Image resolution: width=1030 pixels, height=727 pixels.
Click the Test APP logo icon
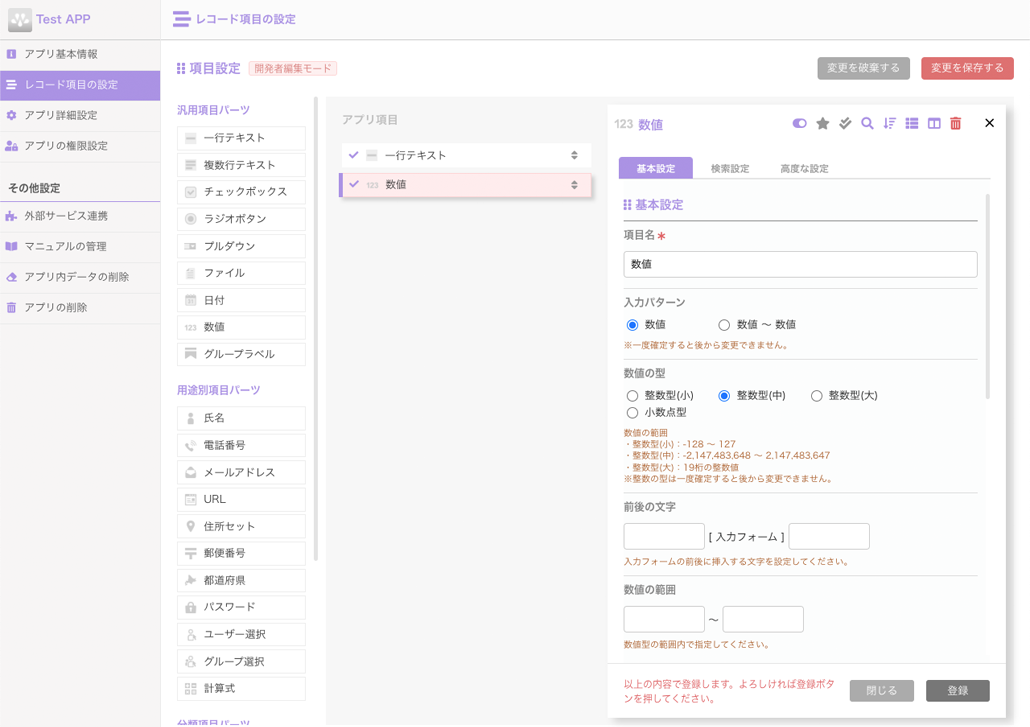coord(20,20)
